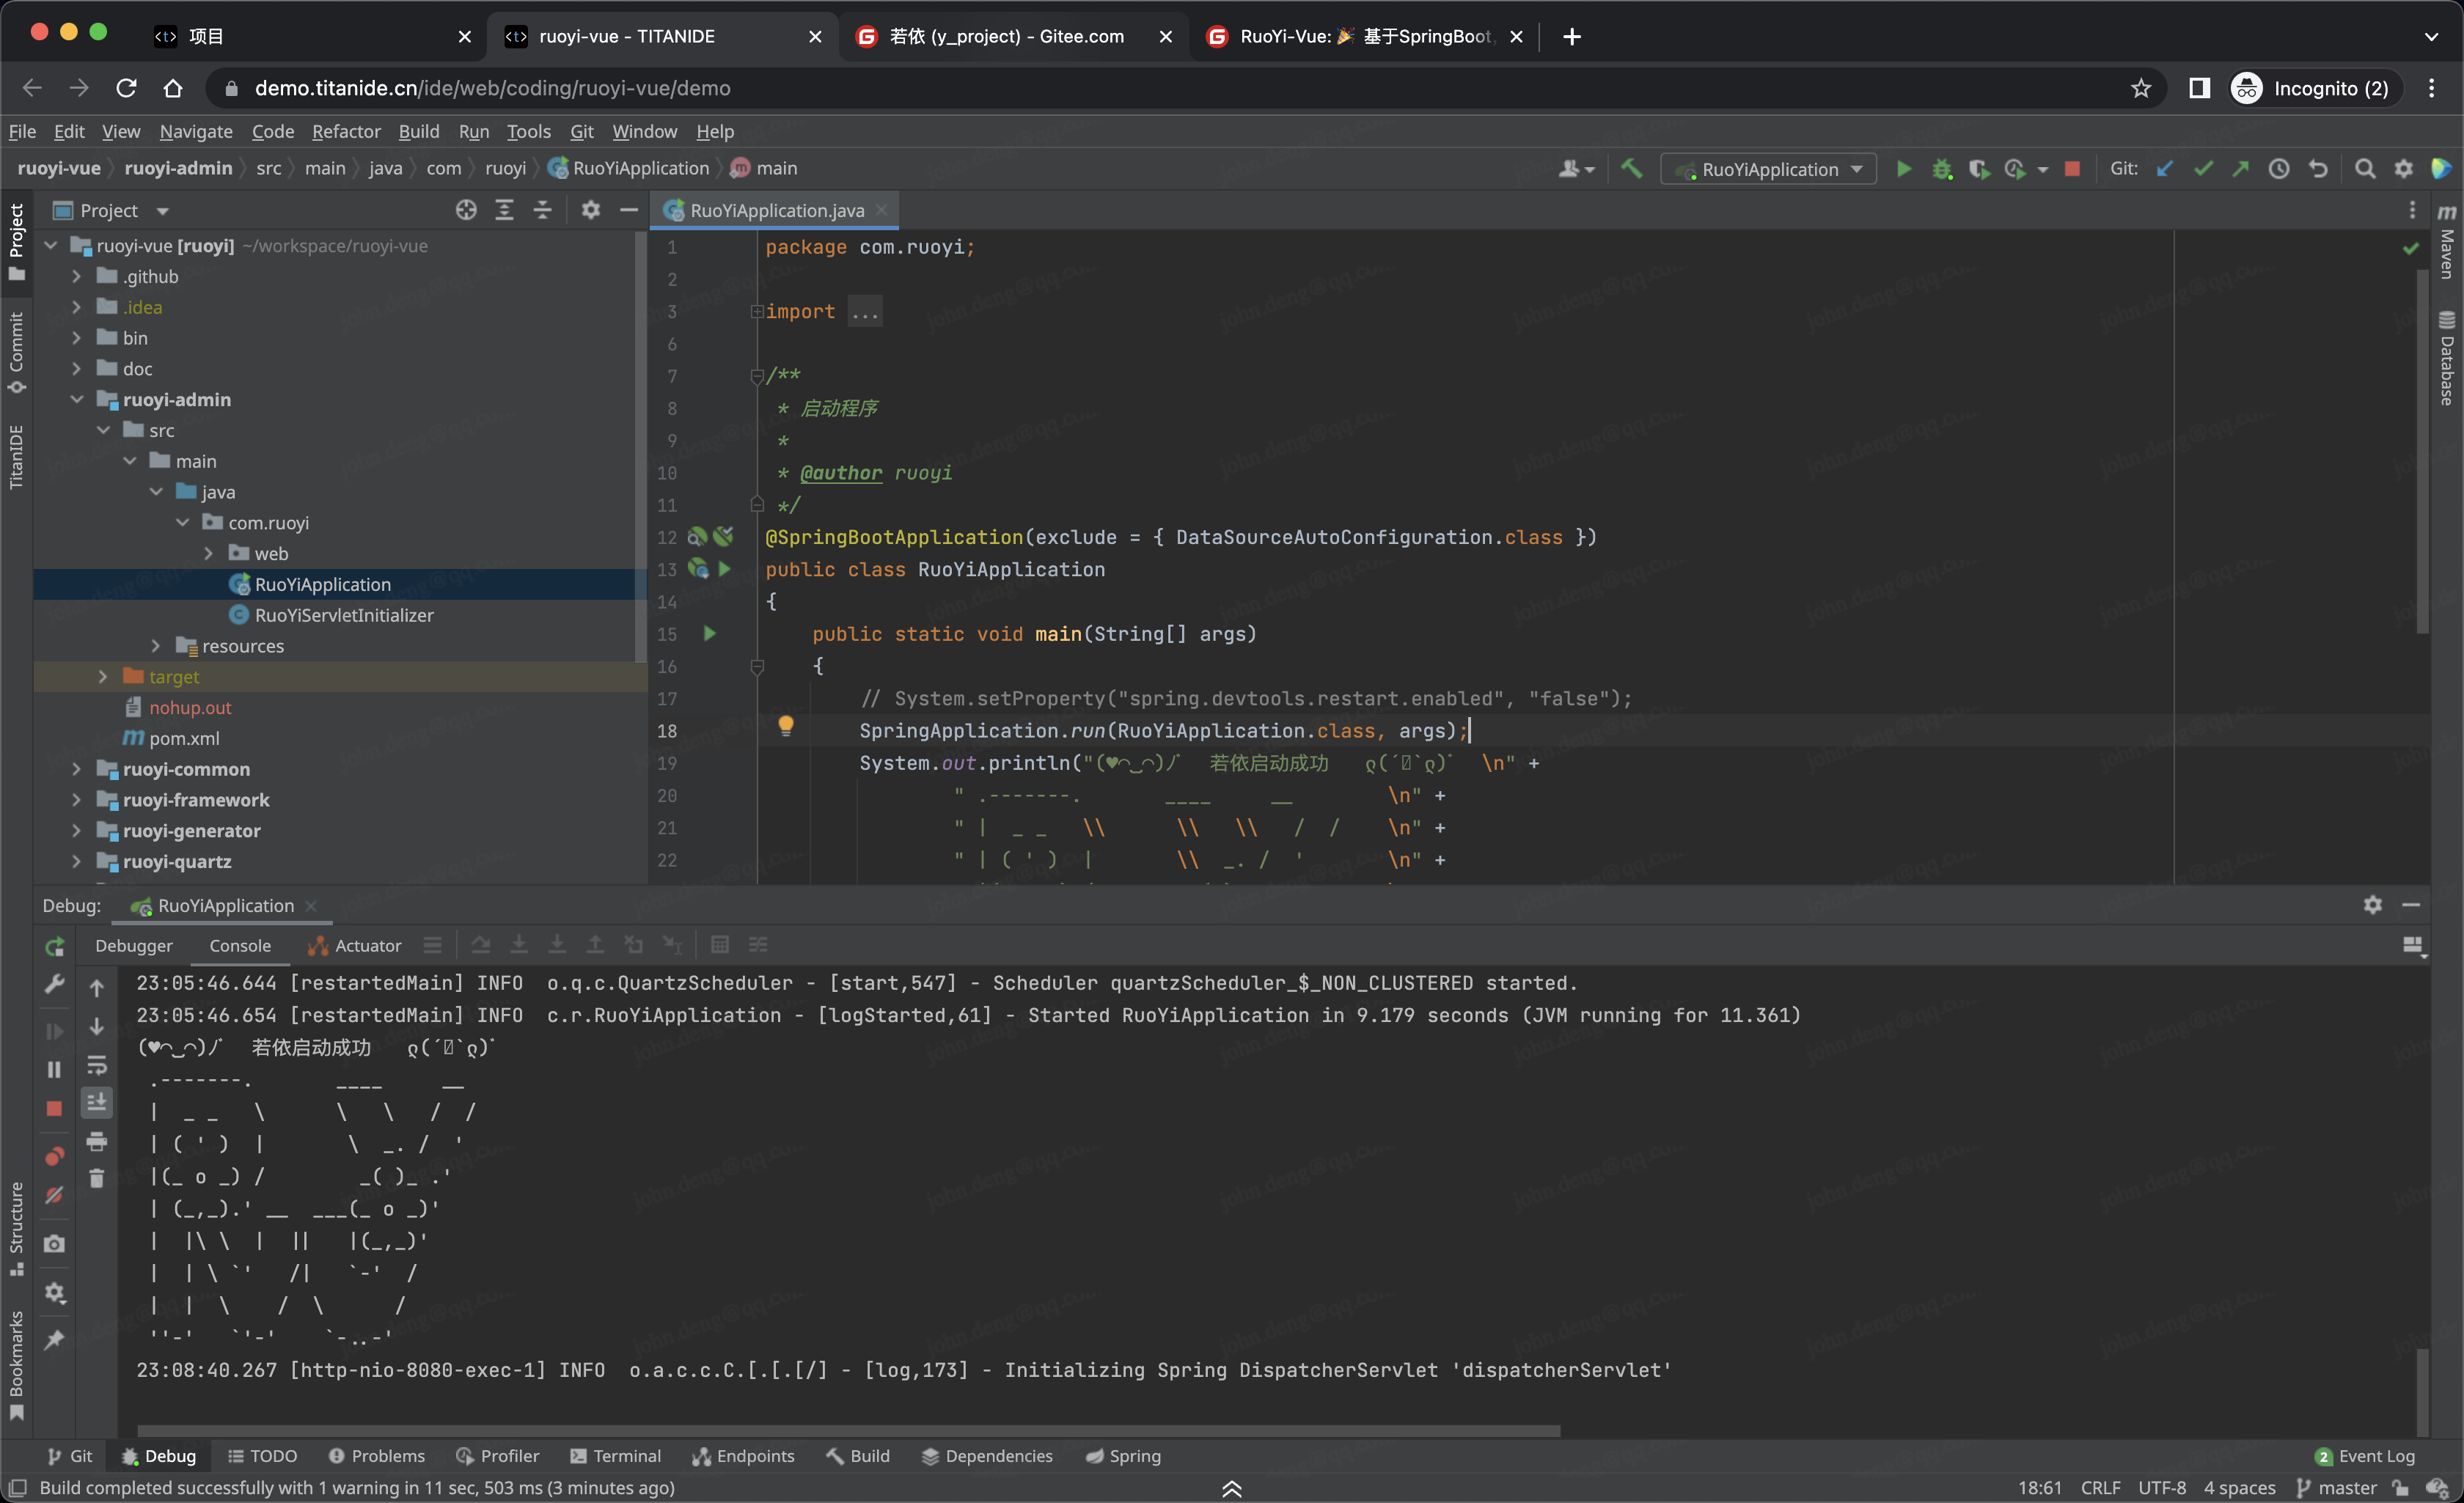Click the red Stop icon in main toolbar

click(2072, 169)
